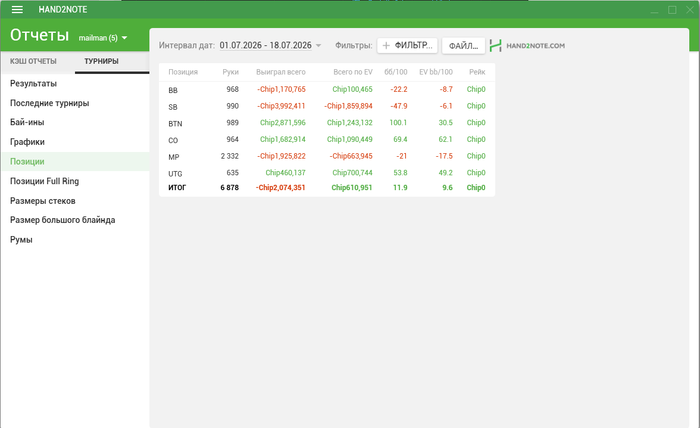Select the BTN position row

327,123
